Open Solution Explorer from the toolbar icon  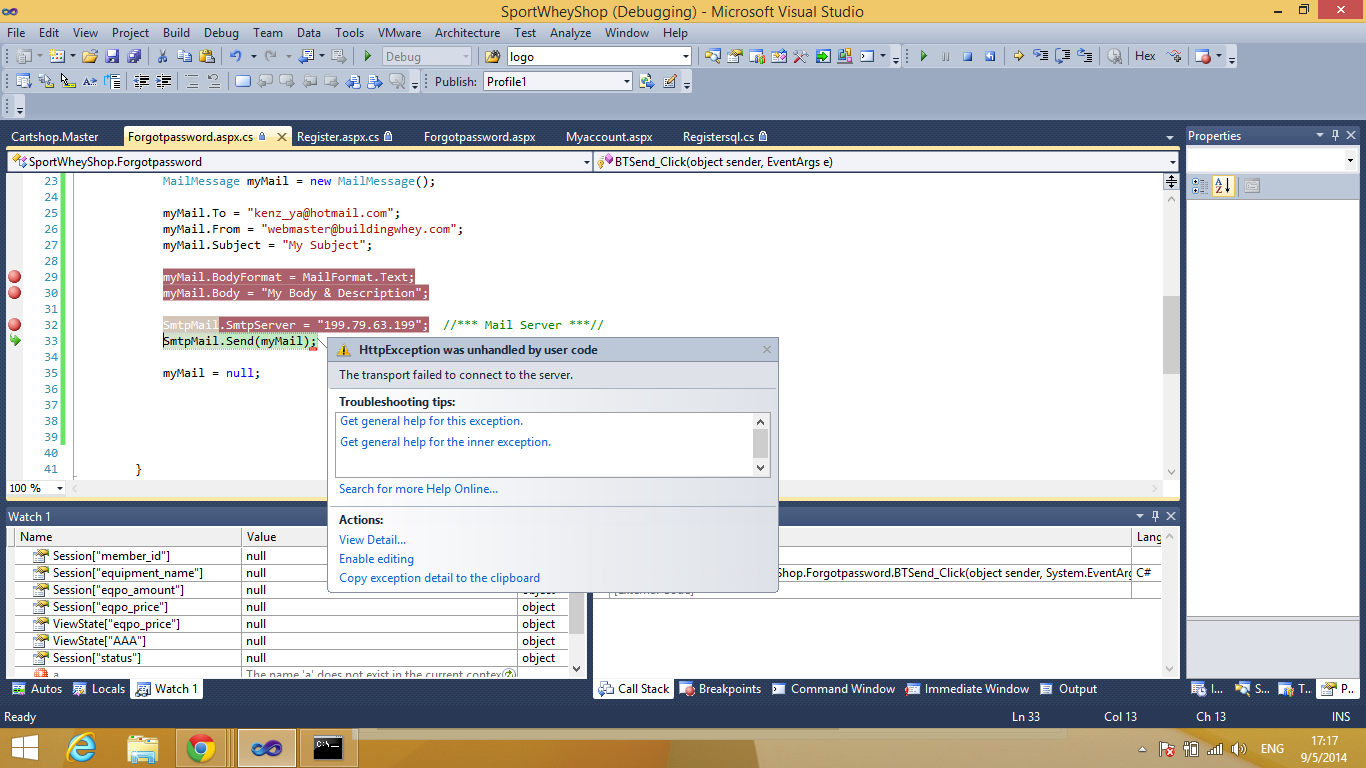713,57
